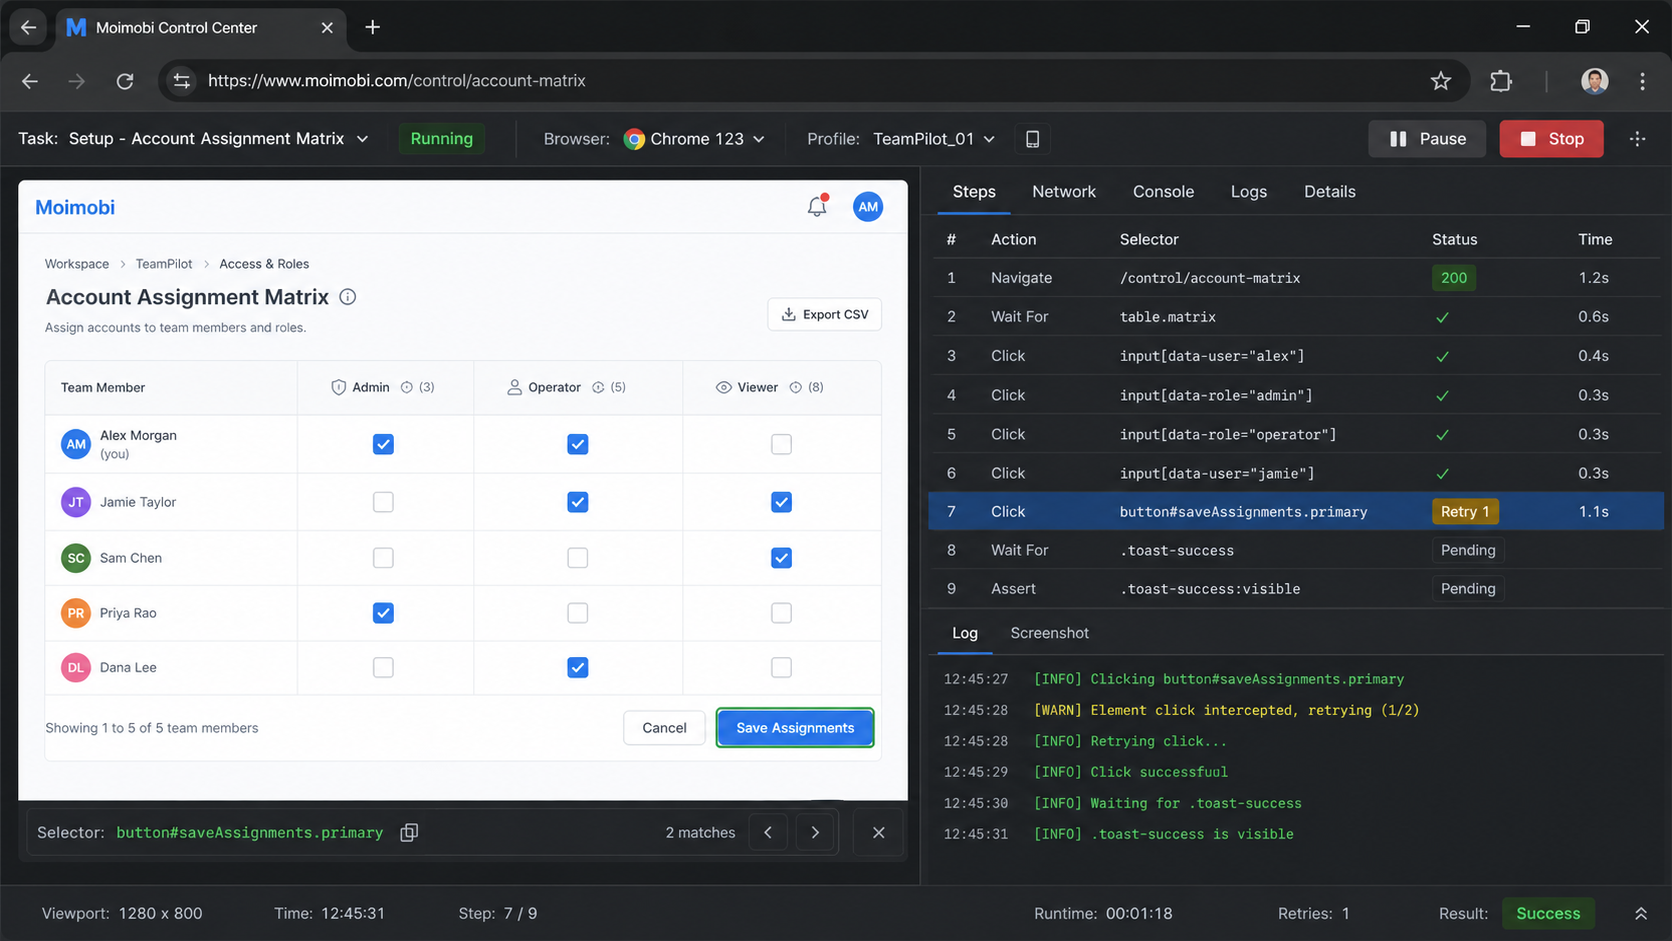Image resolution: width=1672 pixels, height=941 pixels.
Task: Uncheck Operator for Dana Lee
Action: (577, 667)
